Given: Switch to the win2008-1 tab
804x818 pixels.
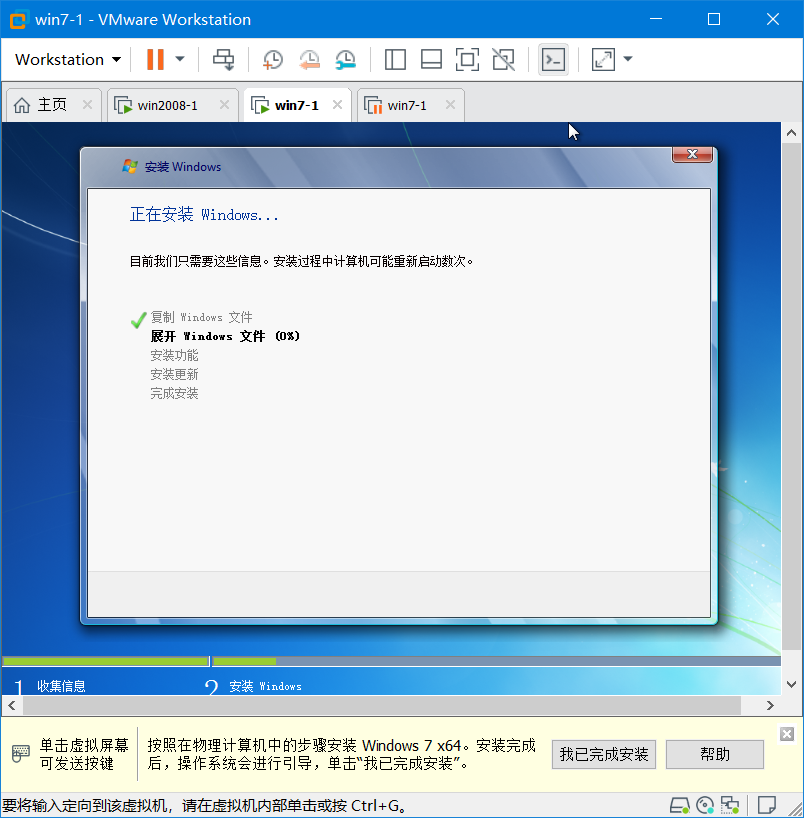Looking at the screenshot, I should (x=170, y=104).
